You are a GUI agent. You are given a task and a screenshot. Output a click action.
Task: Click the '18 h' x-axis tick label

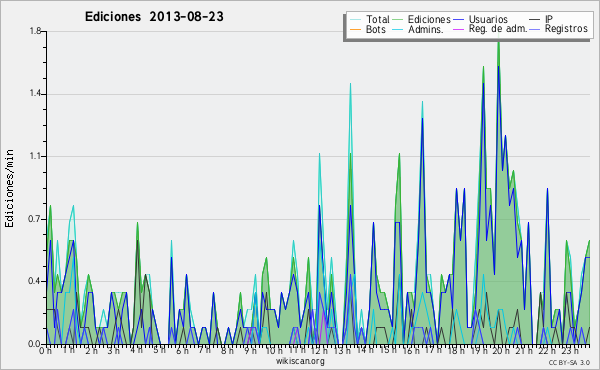point(456,350)
